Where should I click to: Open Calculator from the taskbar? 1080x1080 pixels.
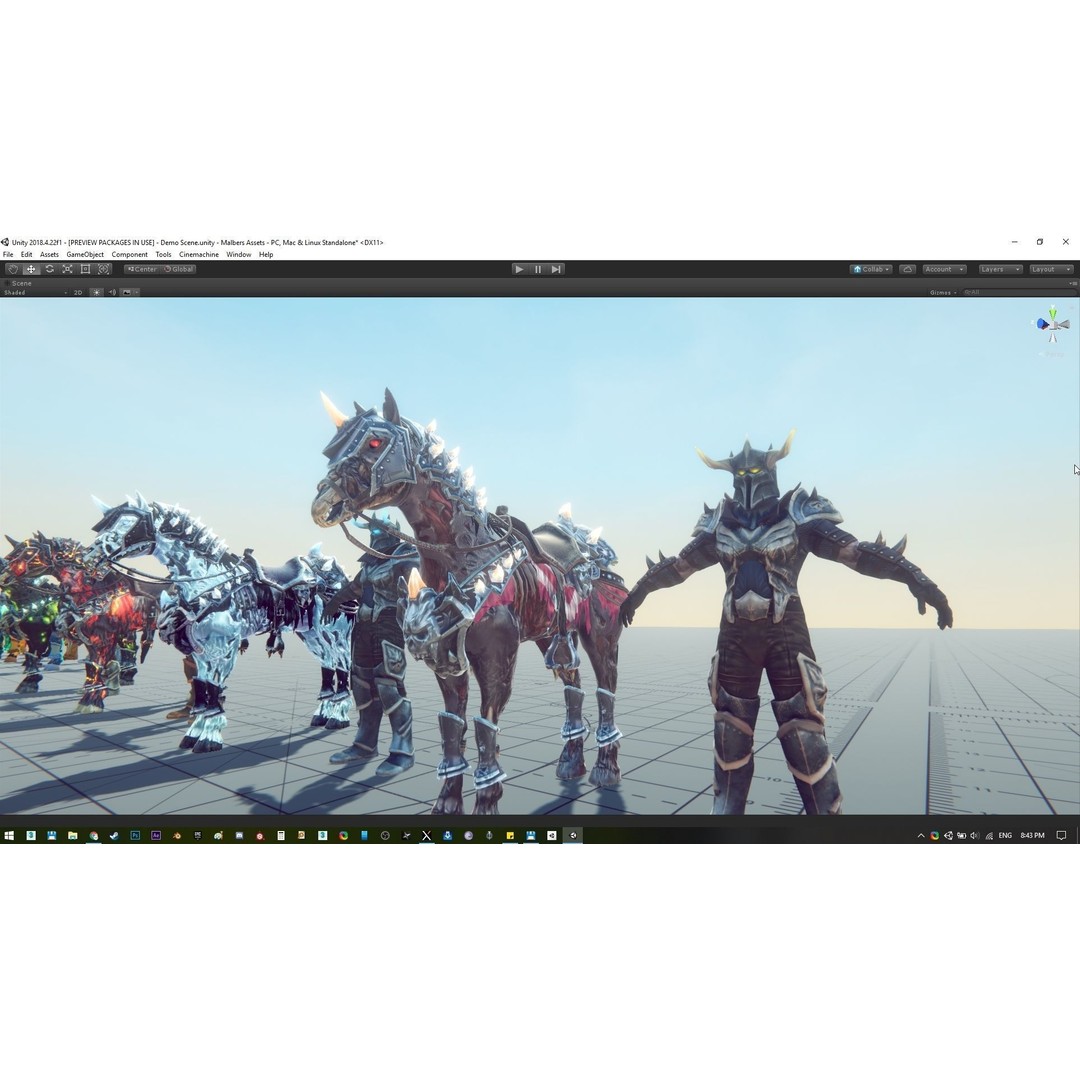[x=281, y=835]
